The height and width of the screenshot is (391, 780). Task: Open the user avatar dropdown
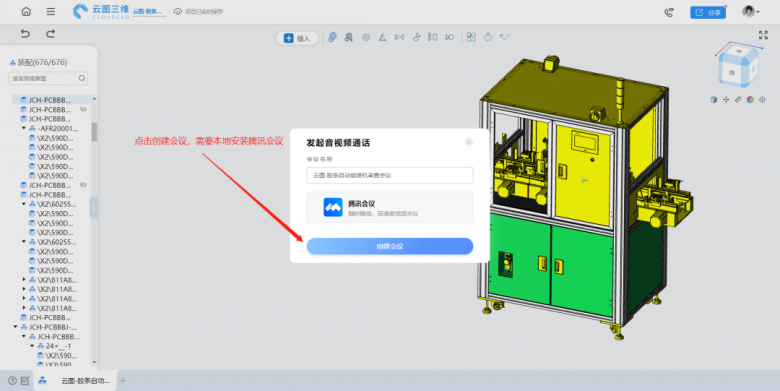click(x=751, y=11)
